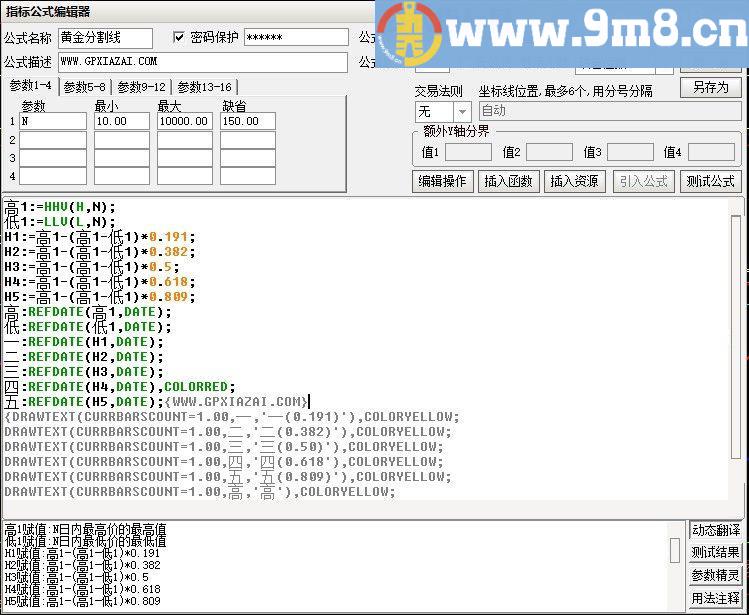Switch to the 参数9-12 tab

[x=141, y=87]
